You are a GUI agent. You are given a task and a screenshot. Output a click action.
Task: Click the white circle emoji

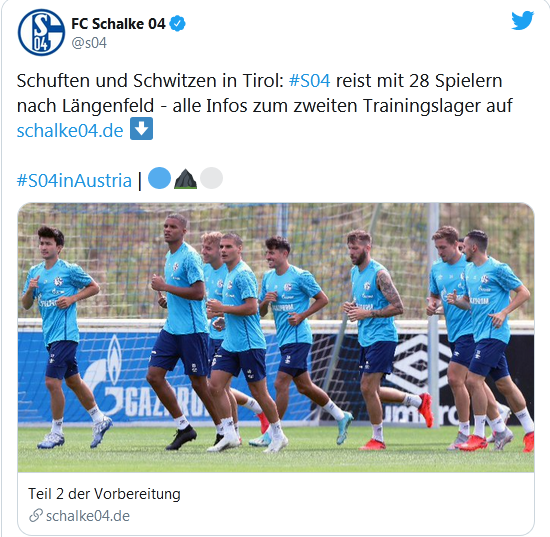211,178
